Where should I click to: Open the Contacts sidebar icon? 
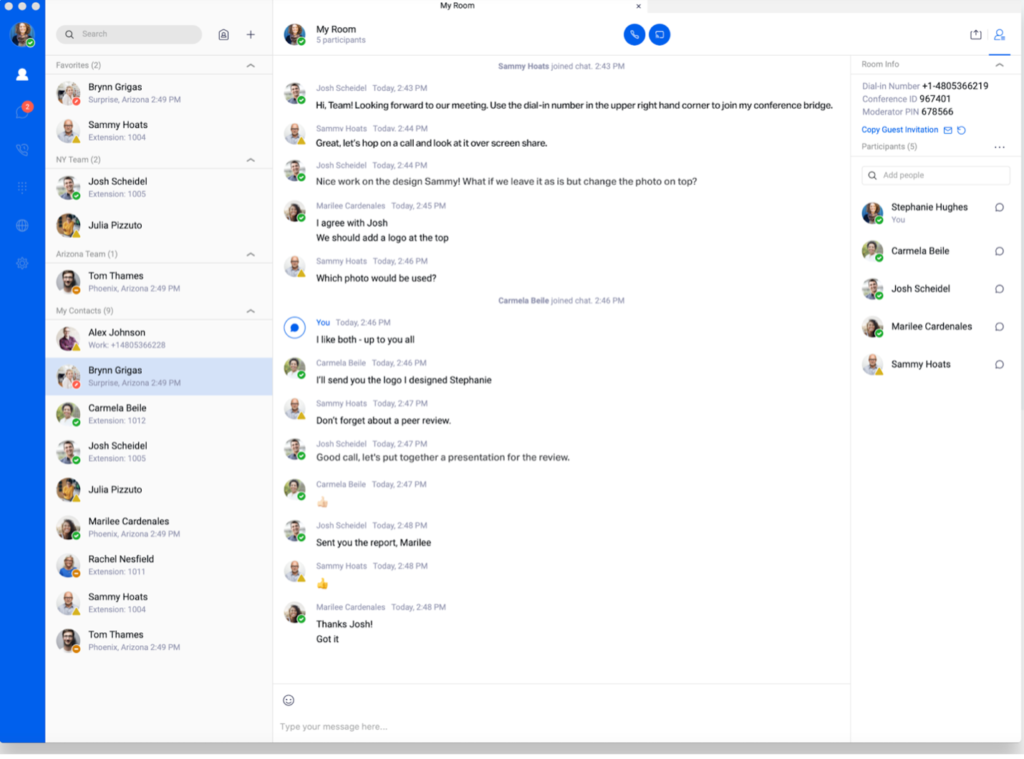pyautogui.click(x=22, y=72)
